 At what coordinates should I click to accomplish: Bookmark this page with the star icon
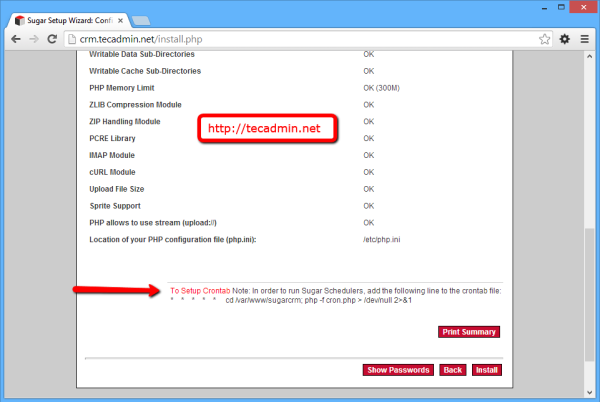click(x=544, y=39)
